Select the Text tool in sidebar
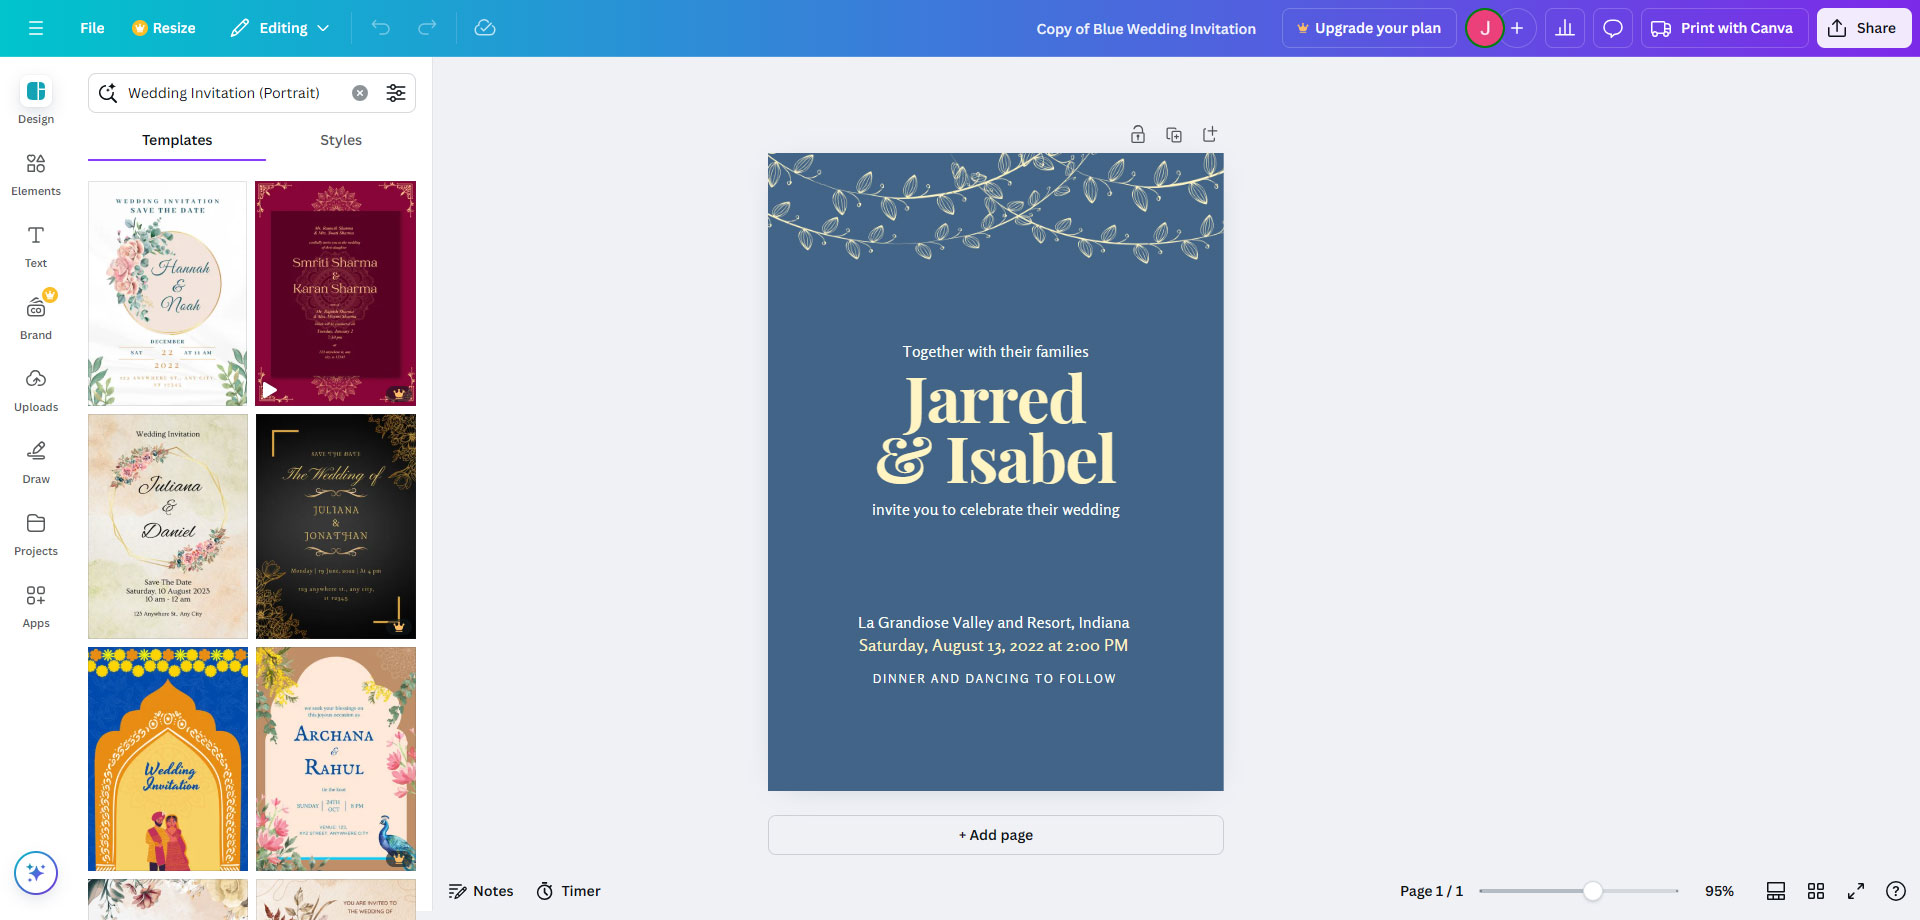Screen dimensions: 1920x920 (x=36, y=246)
